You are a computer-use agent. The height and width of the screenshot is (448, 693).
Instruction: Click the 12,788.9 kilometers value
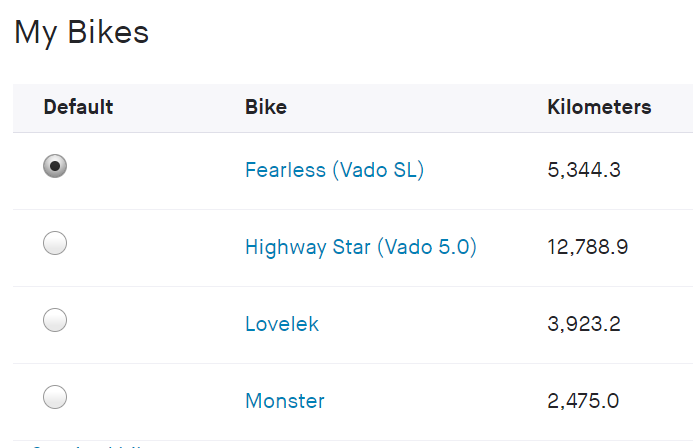(x=588, y=247)
